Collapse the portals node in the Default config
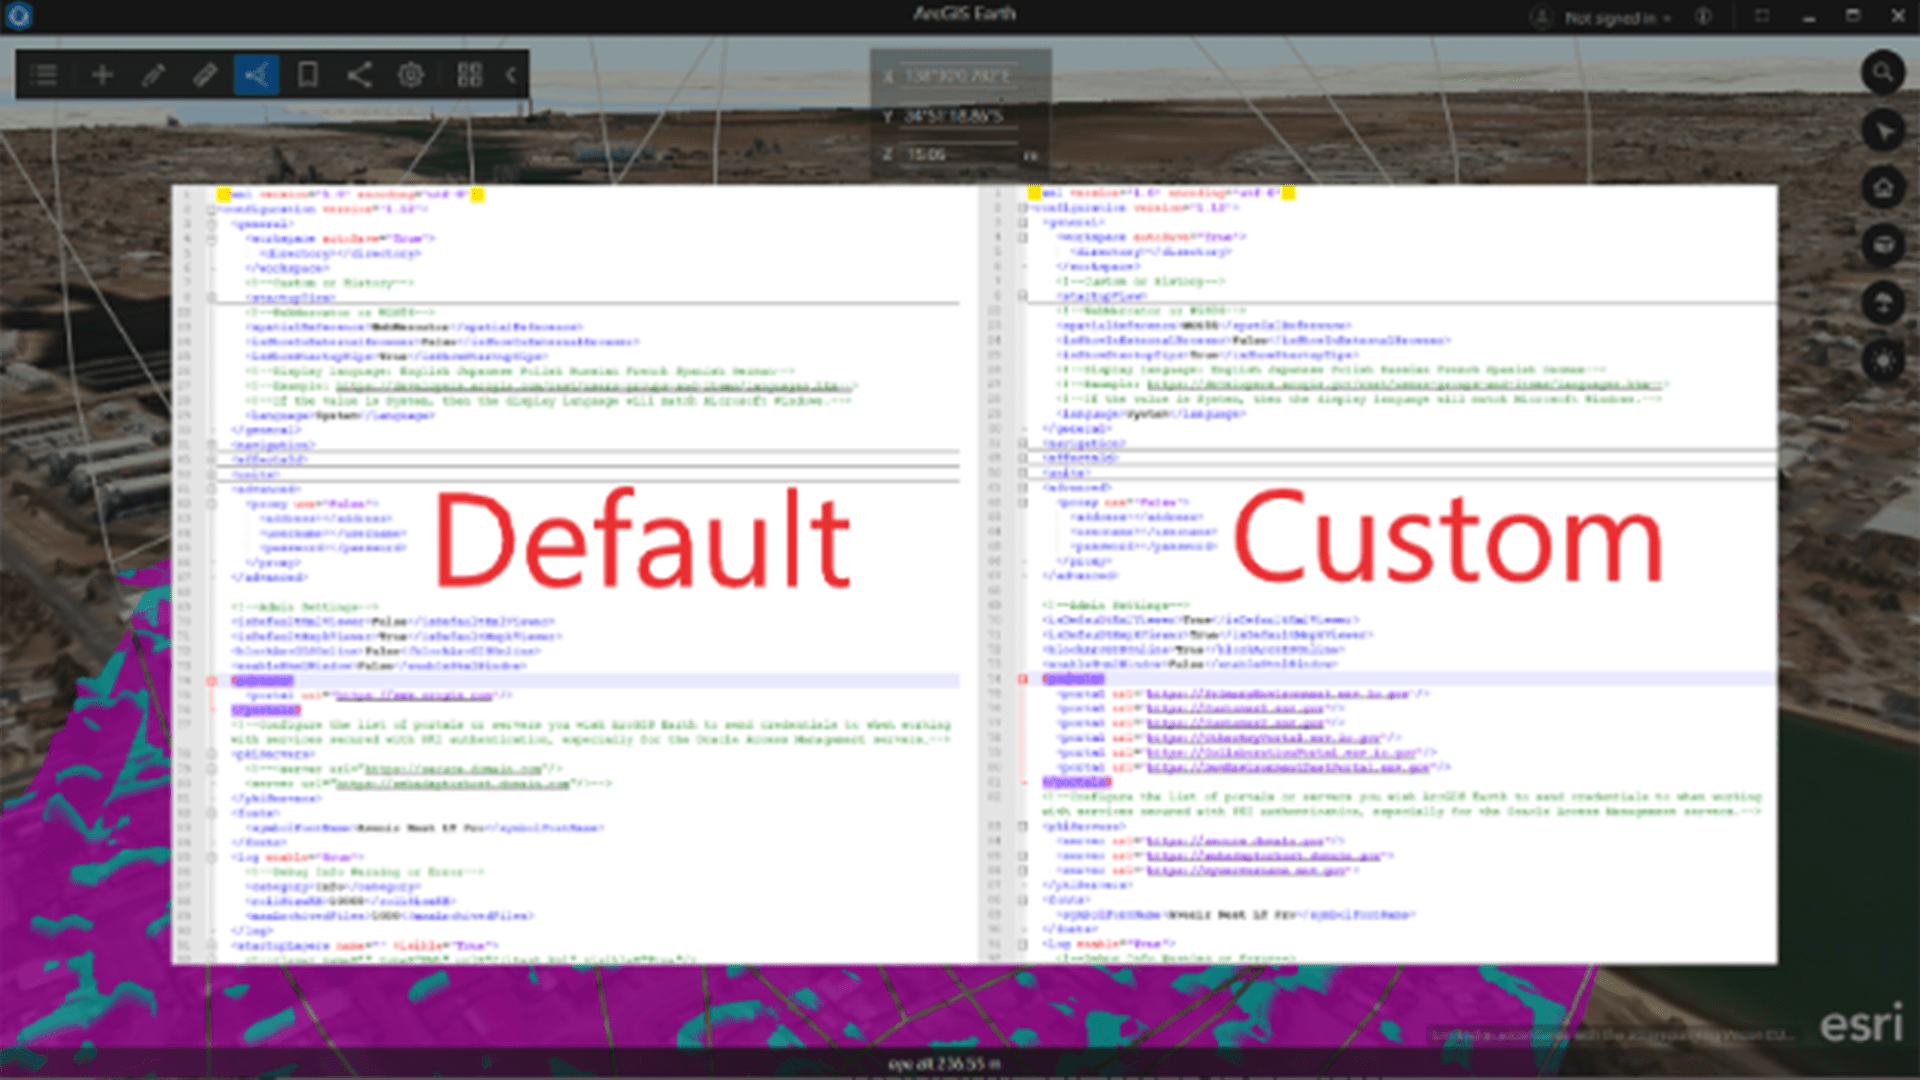This screenshot has width=1920, height=1080. tap(209, 681)
